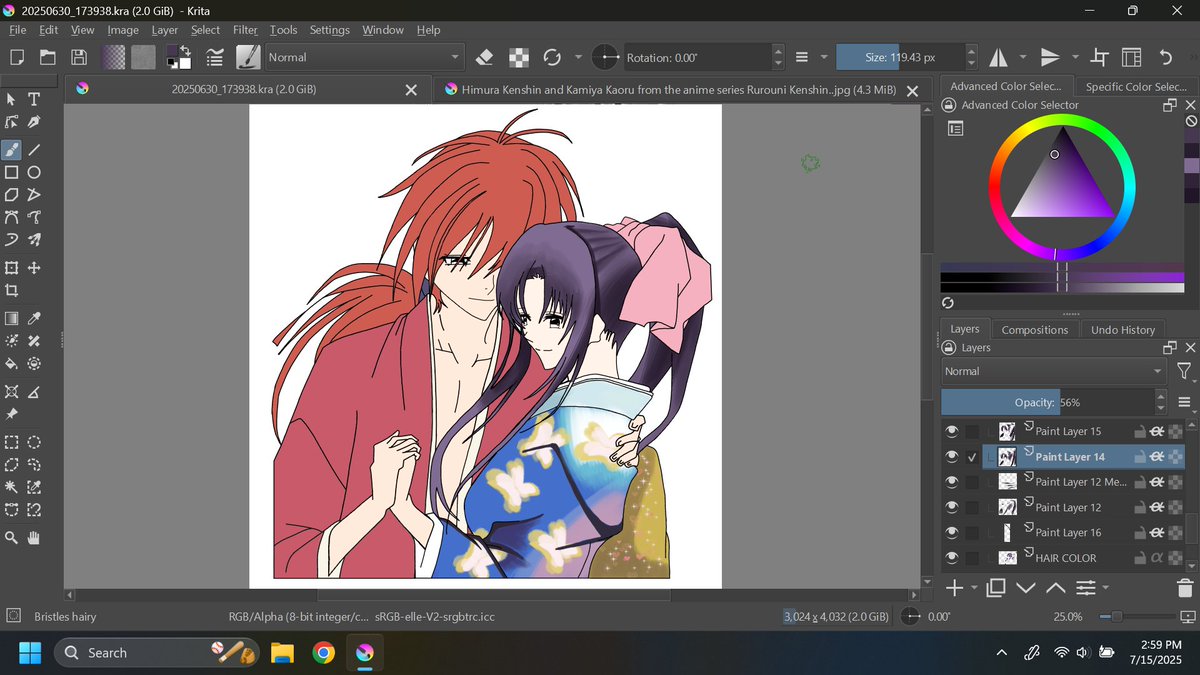
Task: Open the brush preset chooser
Action: point(248,57)
